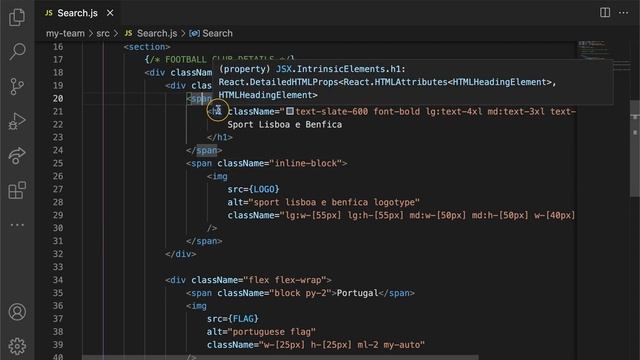Show additional views via ellipsis
640x360 pixels.
pos(17,225)
